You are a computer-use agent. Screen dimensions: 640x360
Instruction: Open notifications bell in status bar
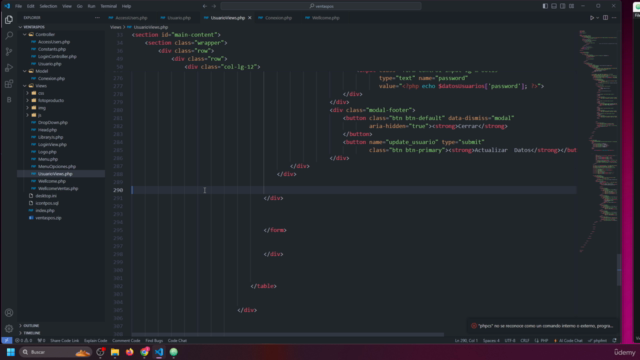click(x=614, y=340)
